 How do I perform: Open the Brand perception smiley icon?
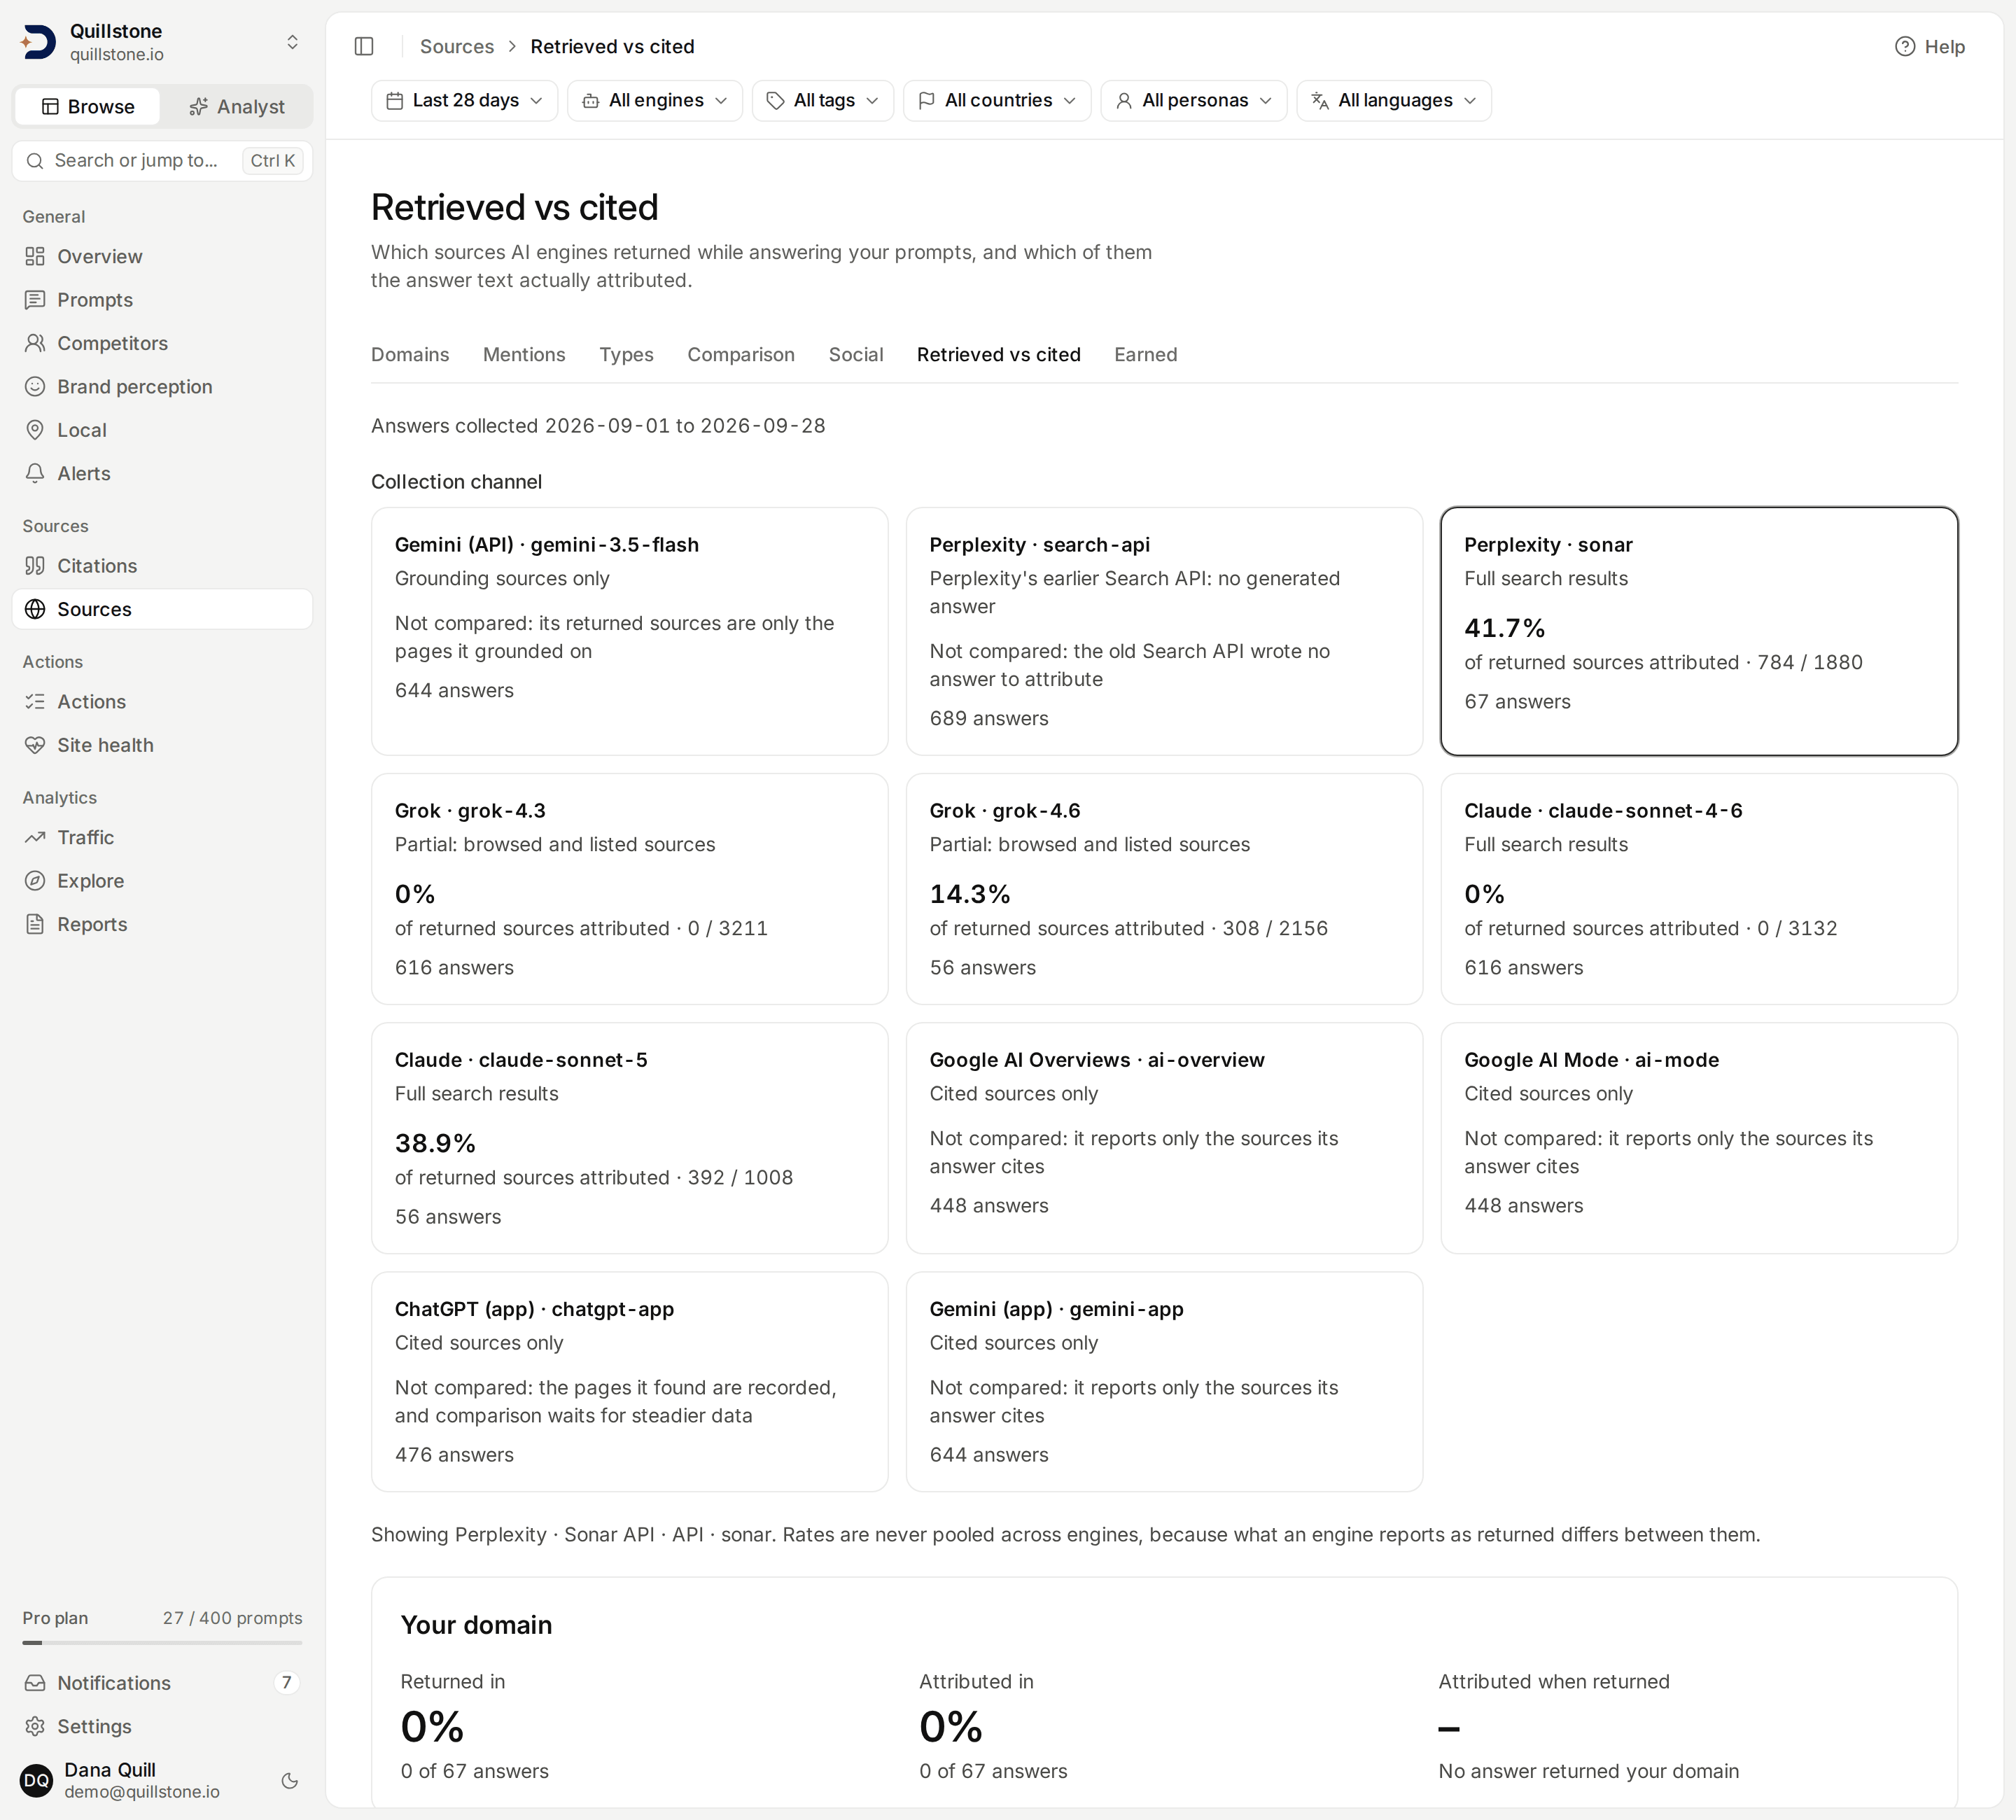pos(35,386)
